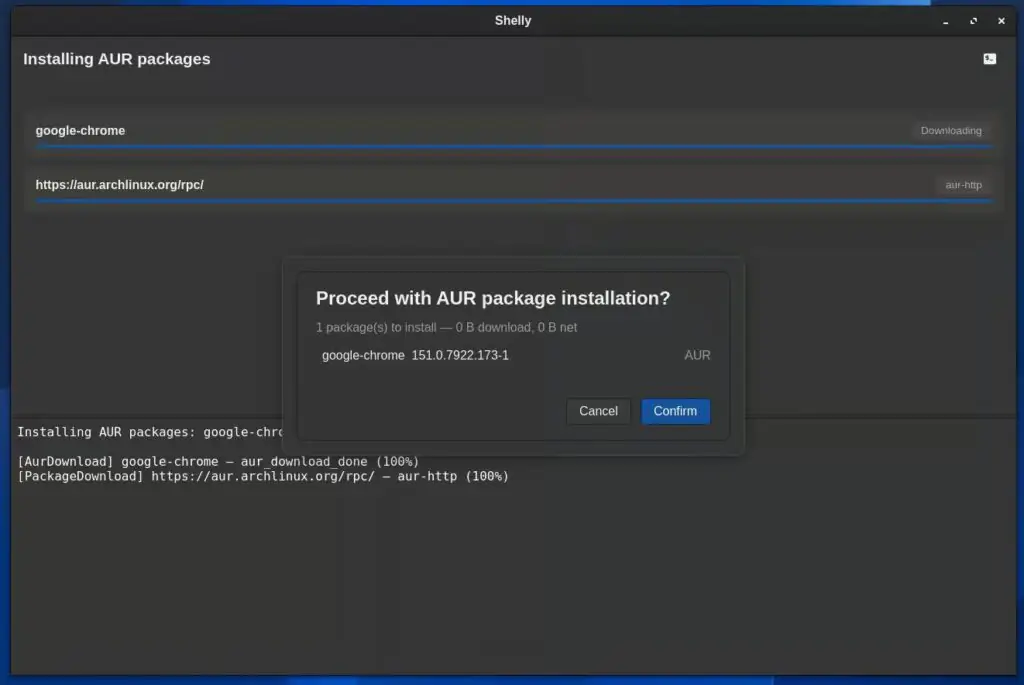Click the google-chrome progress bar
1024x685 pixels.
pos(513,146)
